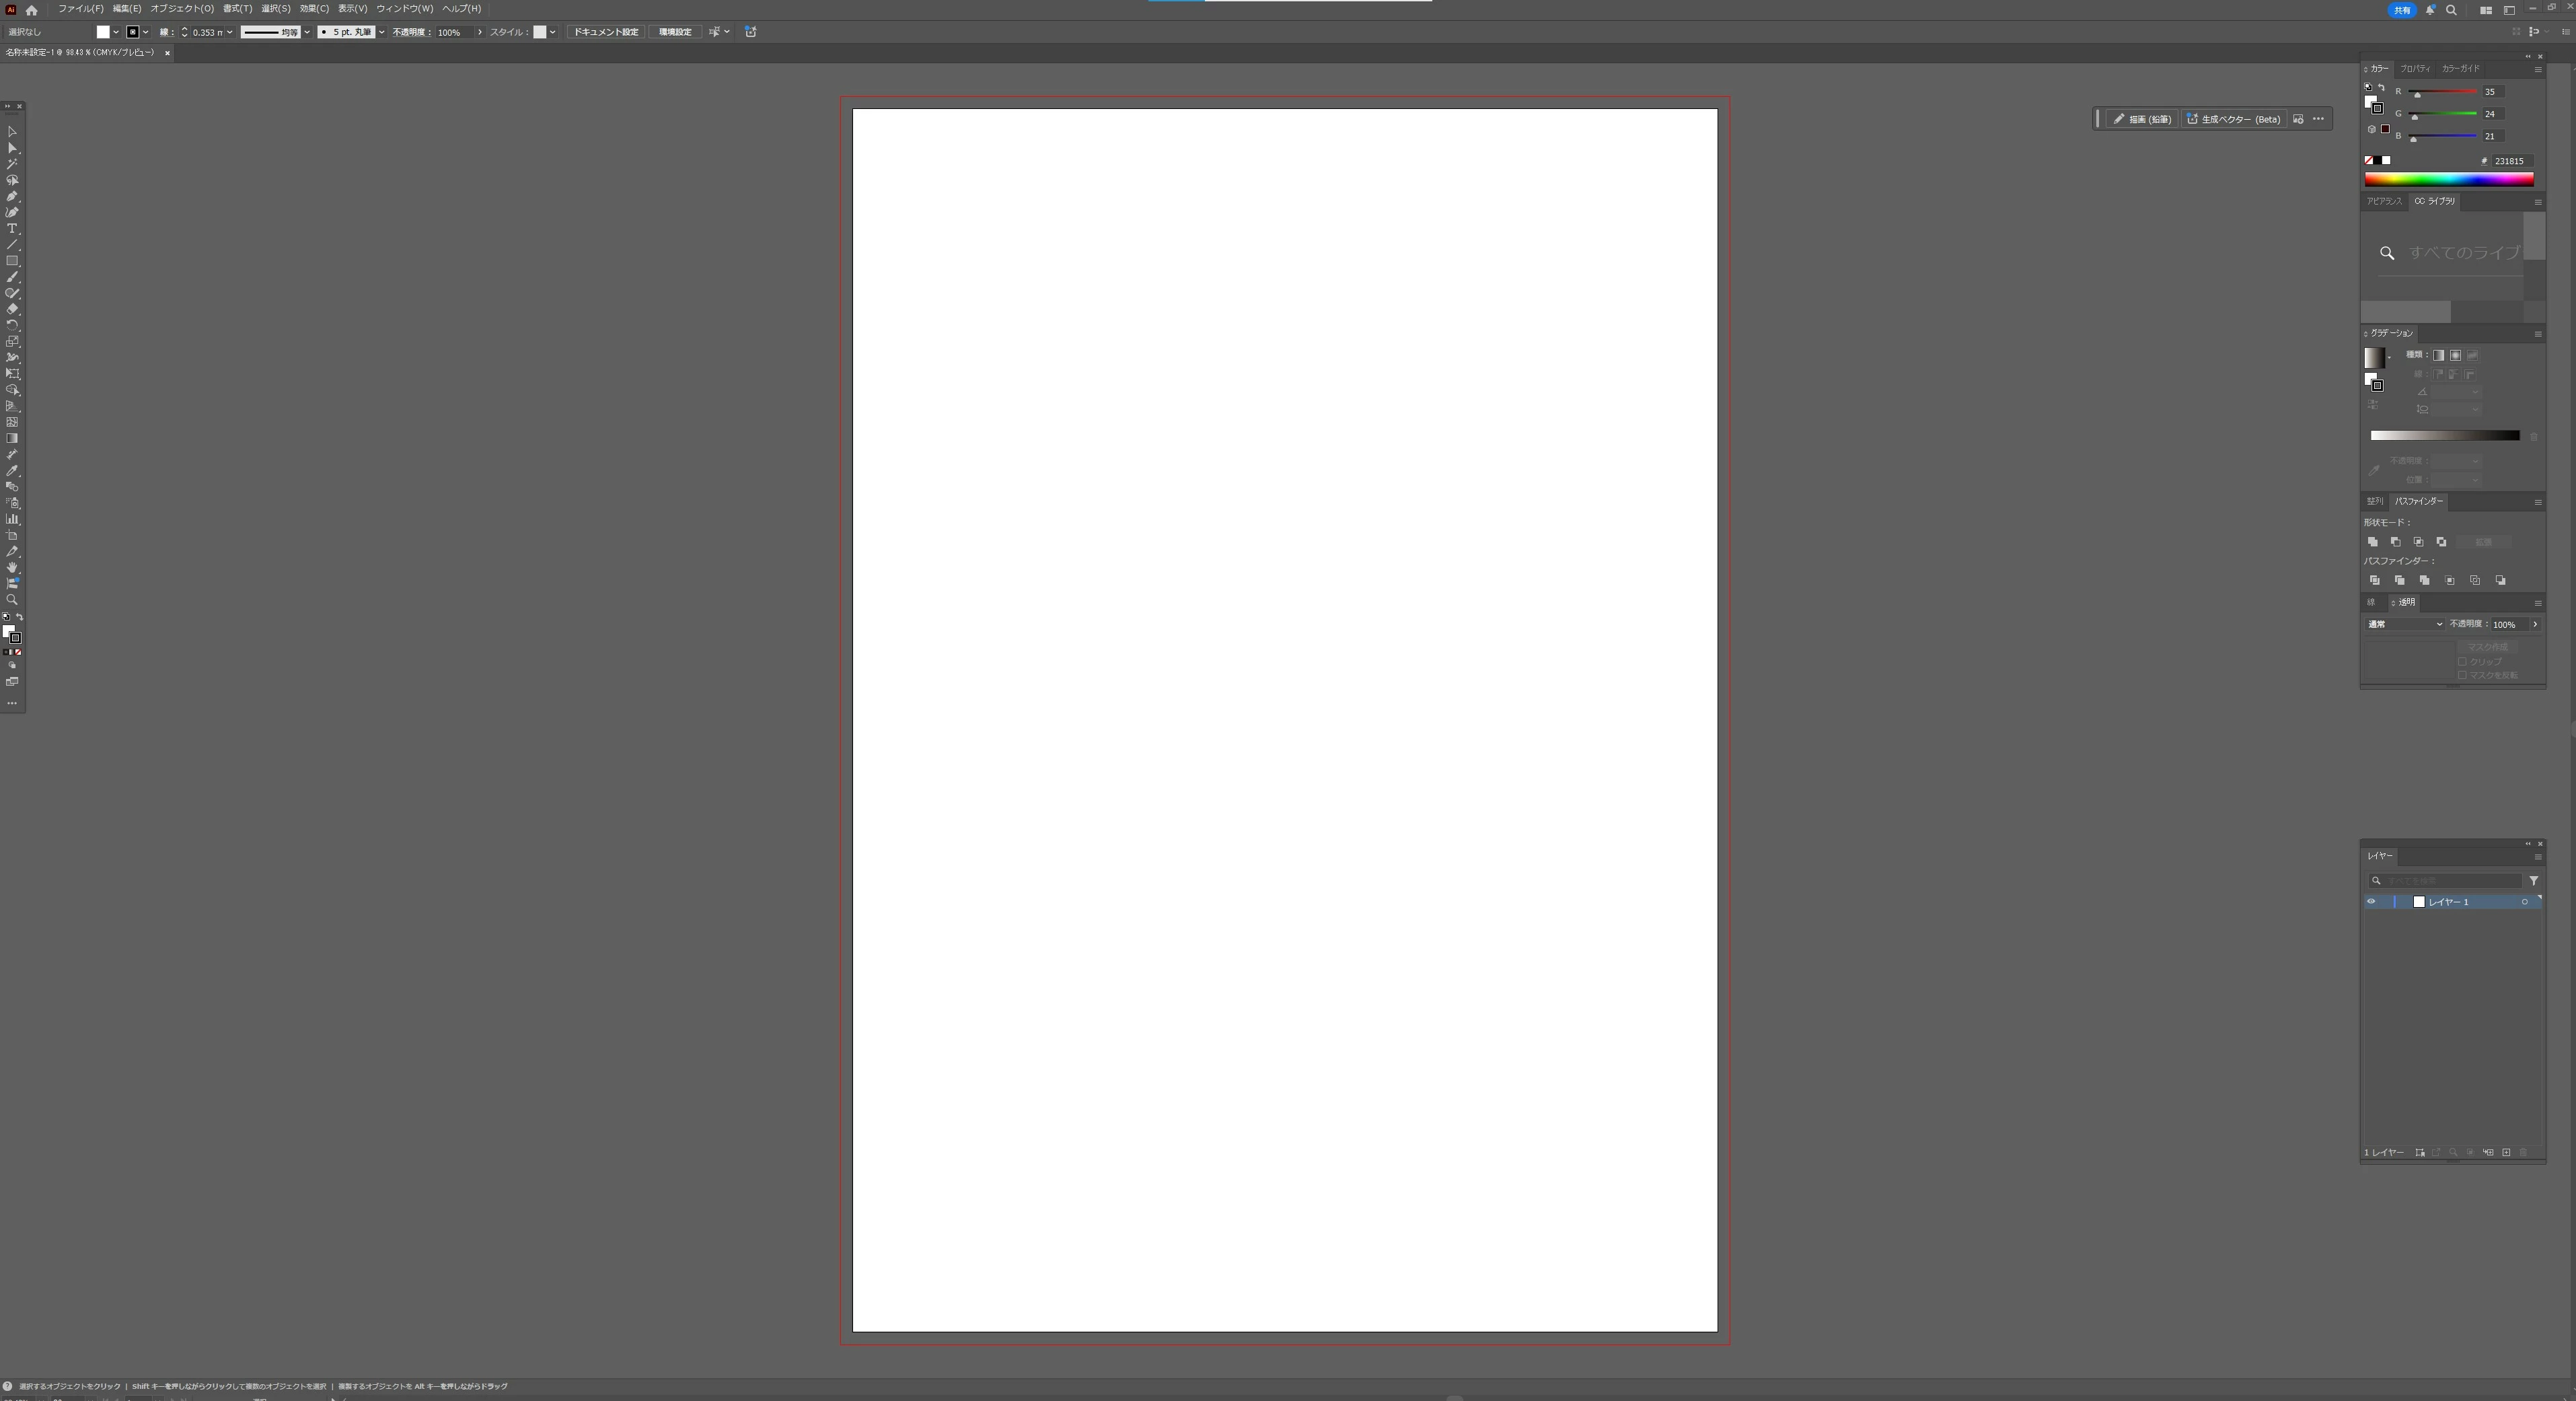Open the スタイル graphic style dropdown
Image resolution: width=2576 pixels, height=1401 pixels.
(x=552, y=32)
